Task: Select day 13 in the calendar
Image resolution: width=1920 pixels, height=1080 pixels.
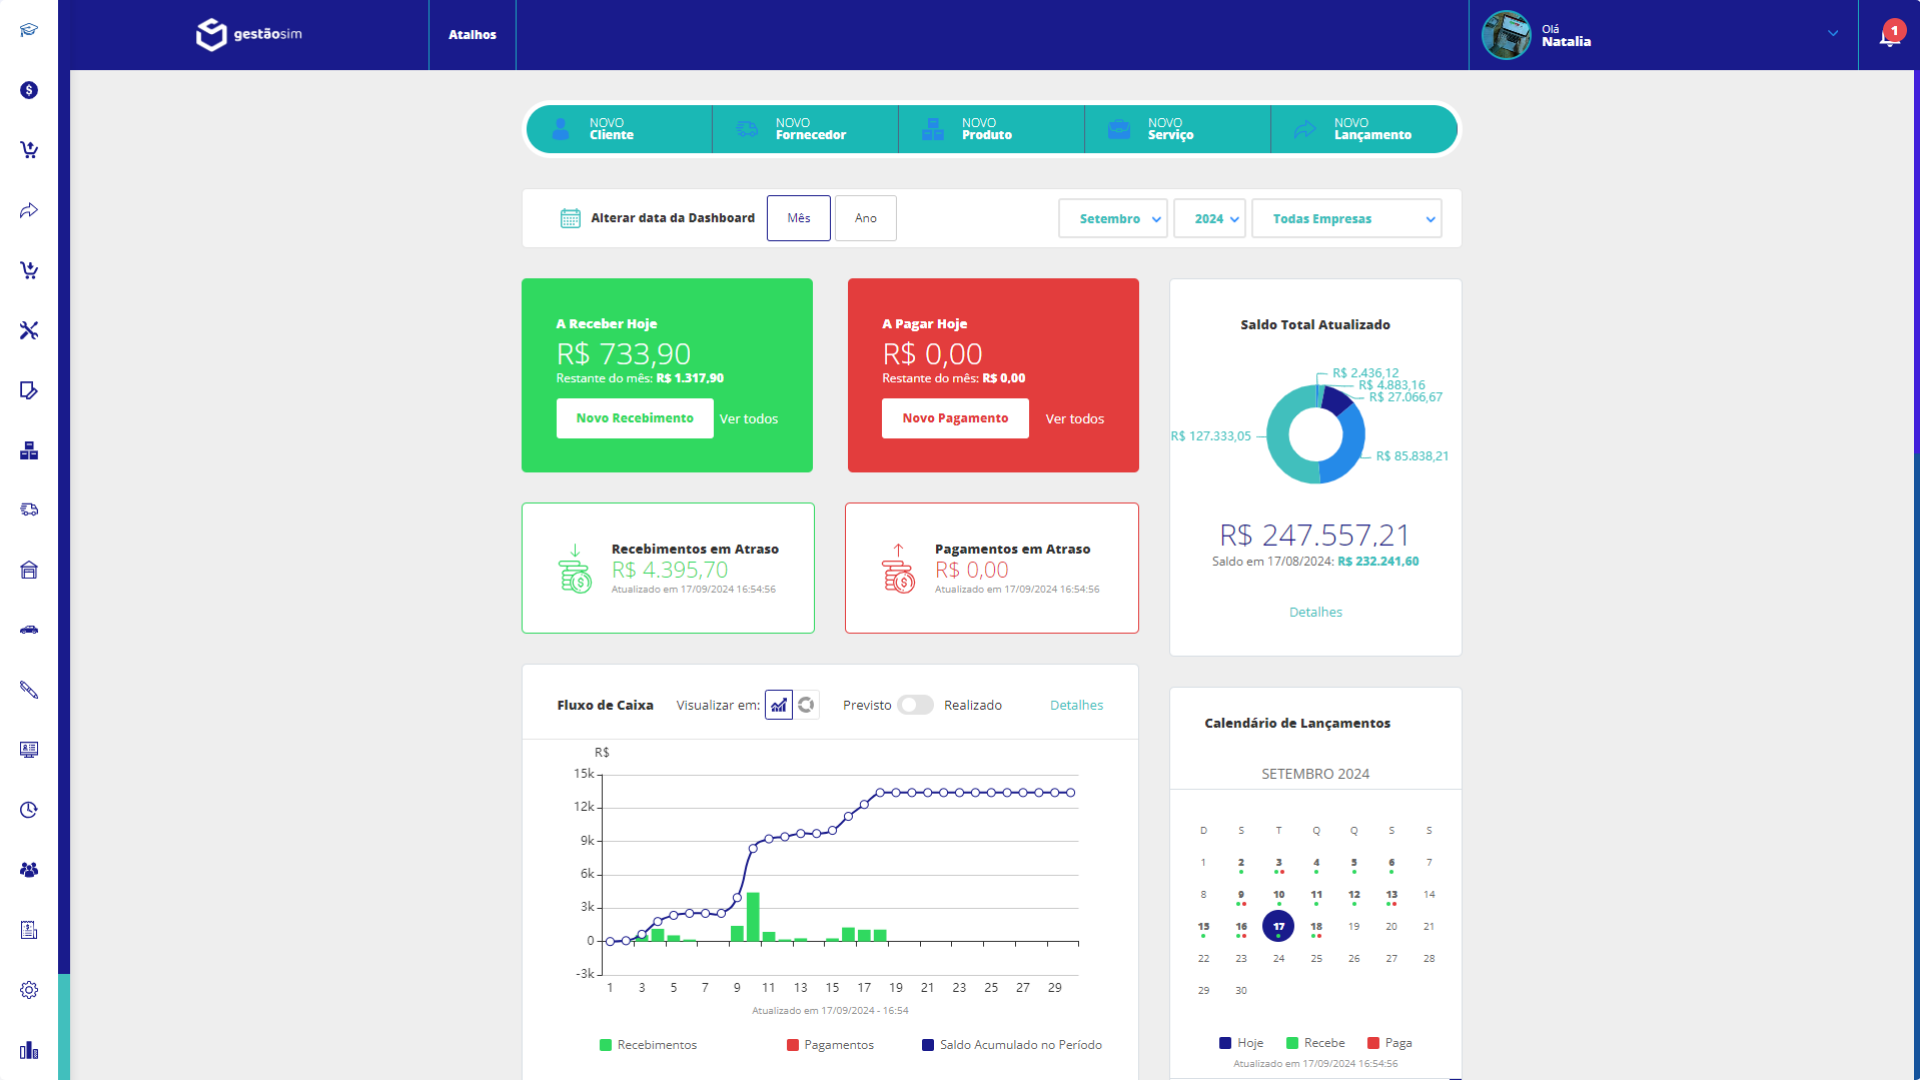Action: tap(1391, 895)
